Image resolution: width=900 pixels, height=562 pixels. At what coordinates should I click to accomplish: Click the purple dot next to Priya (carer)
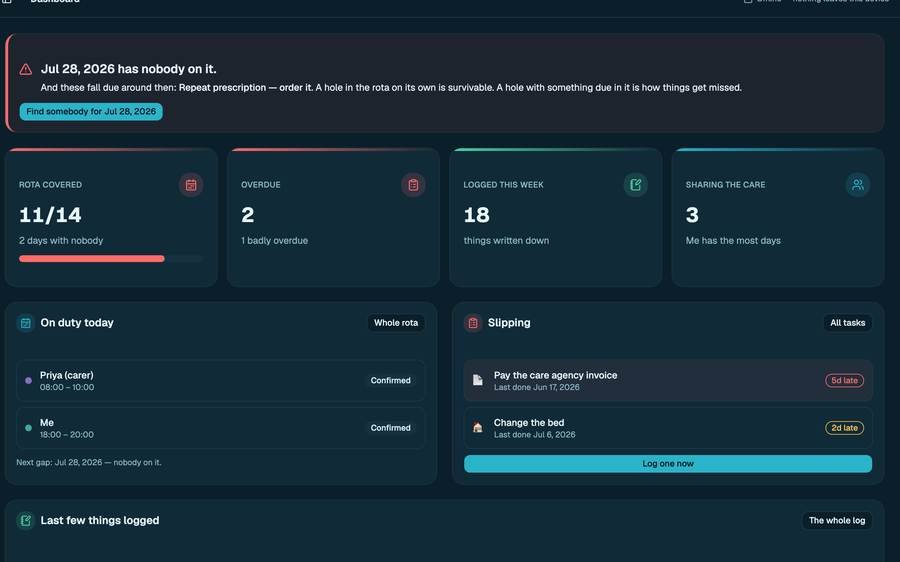(29, 381)
